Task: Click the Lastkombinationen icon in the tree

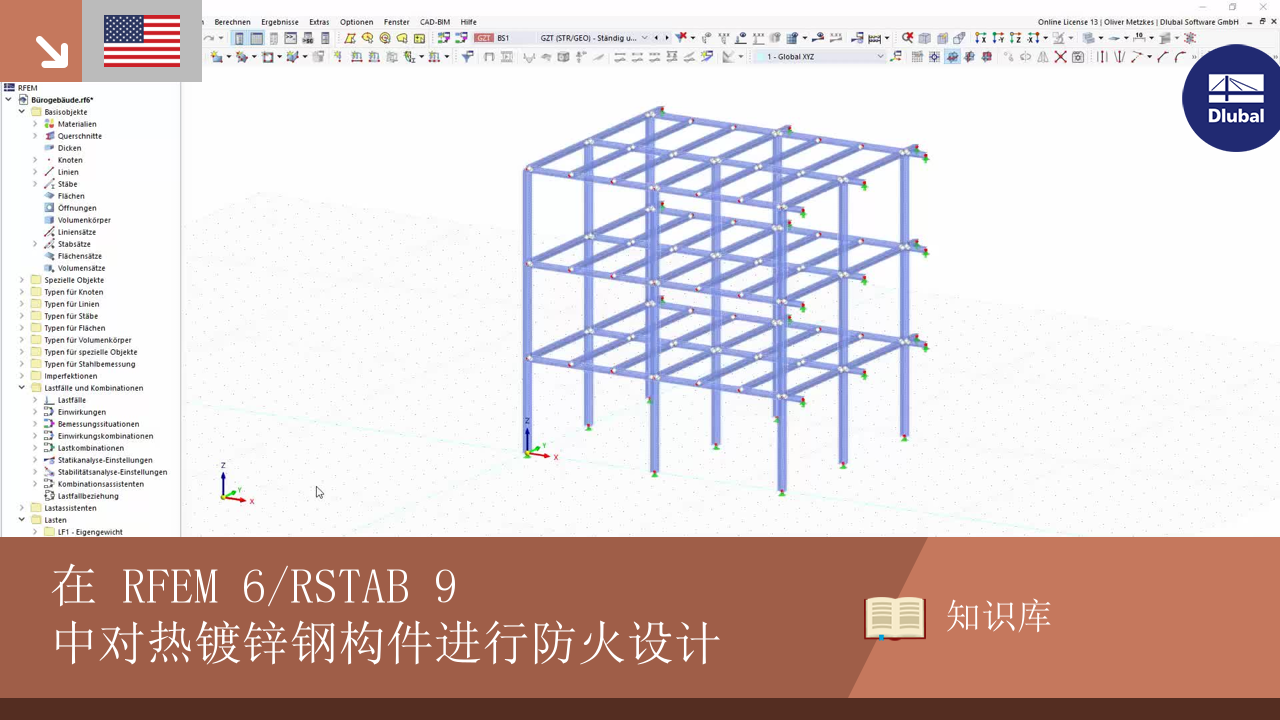Action: [49, 448]
